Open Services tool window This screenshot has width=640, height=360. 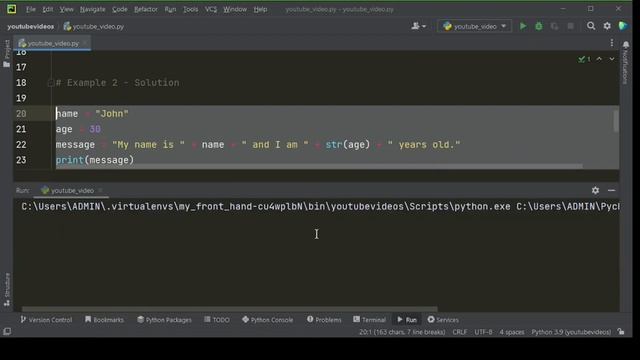[x=443, y=320]
